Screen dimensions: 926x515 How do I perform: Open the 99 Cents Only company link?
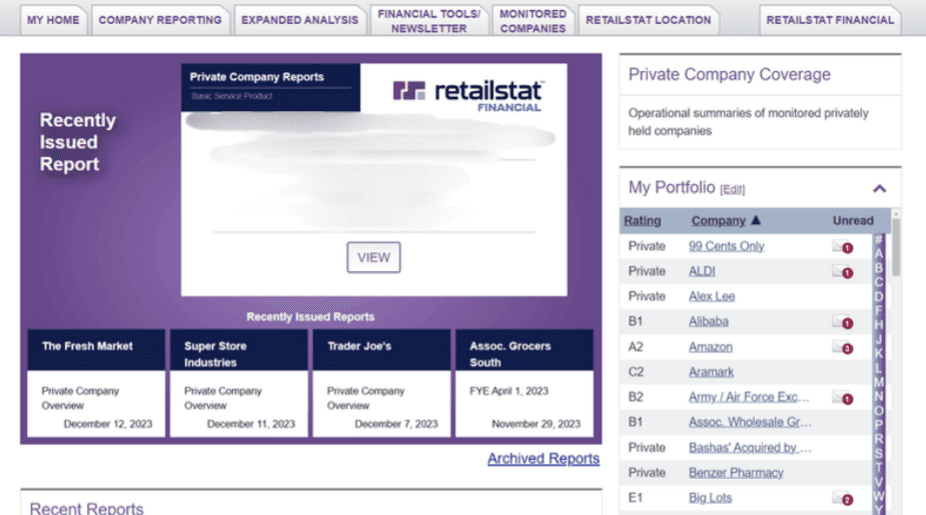[726, 246]
